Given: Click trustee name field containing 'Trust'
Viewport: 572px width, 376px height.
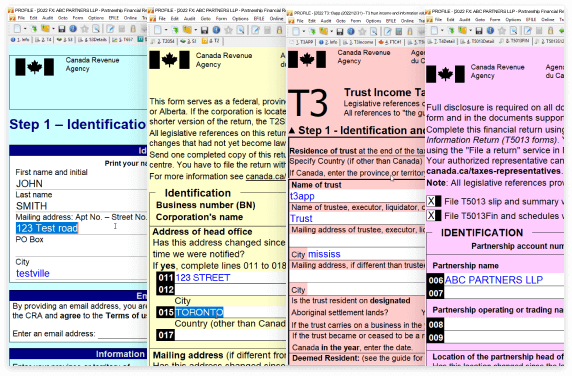Looking at the screenshot, I should (357, 218).
